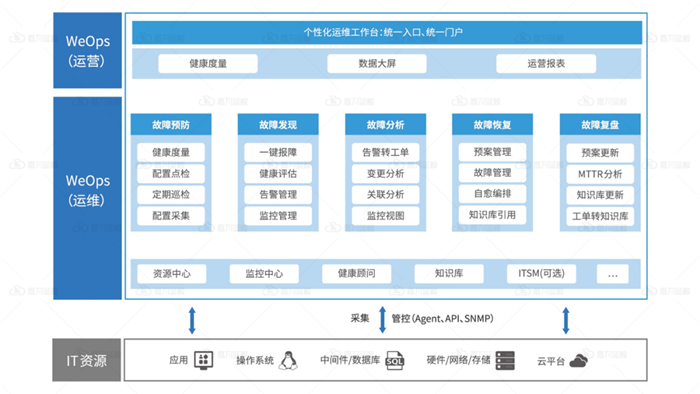Click 健康度量 under 故障预防
Screen dimensions: 700x394
click(x=171, y=152)
